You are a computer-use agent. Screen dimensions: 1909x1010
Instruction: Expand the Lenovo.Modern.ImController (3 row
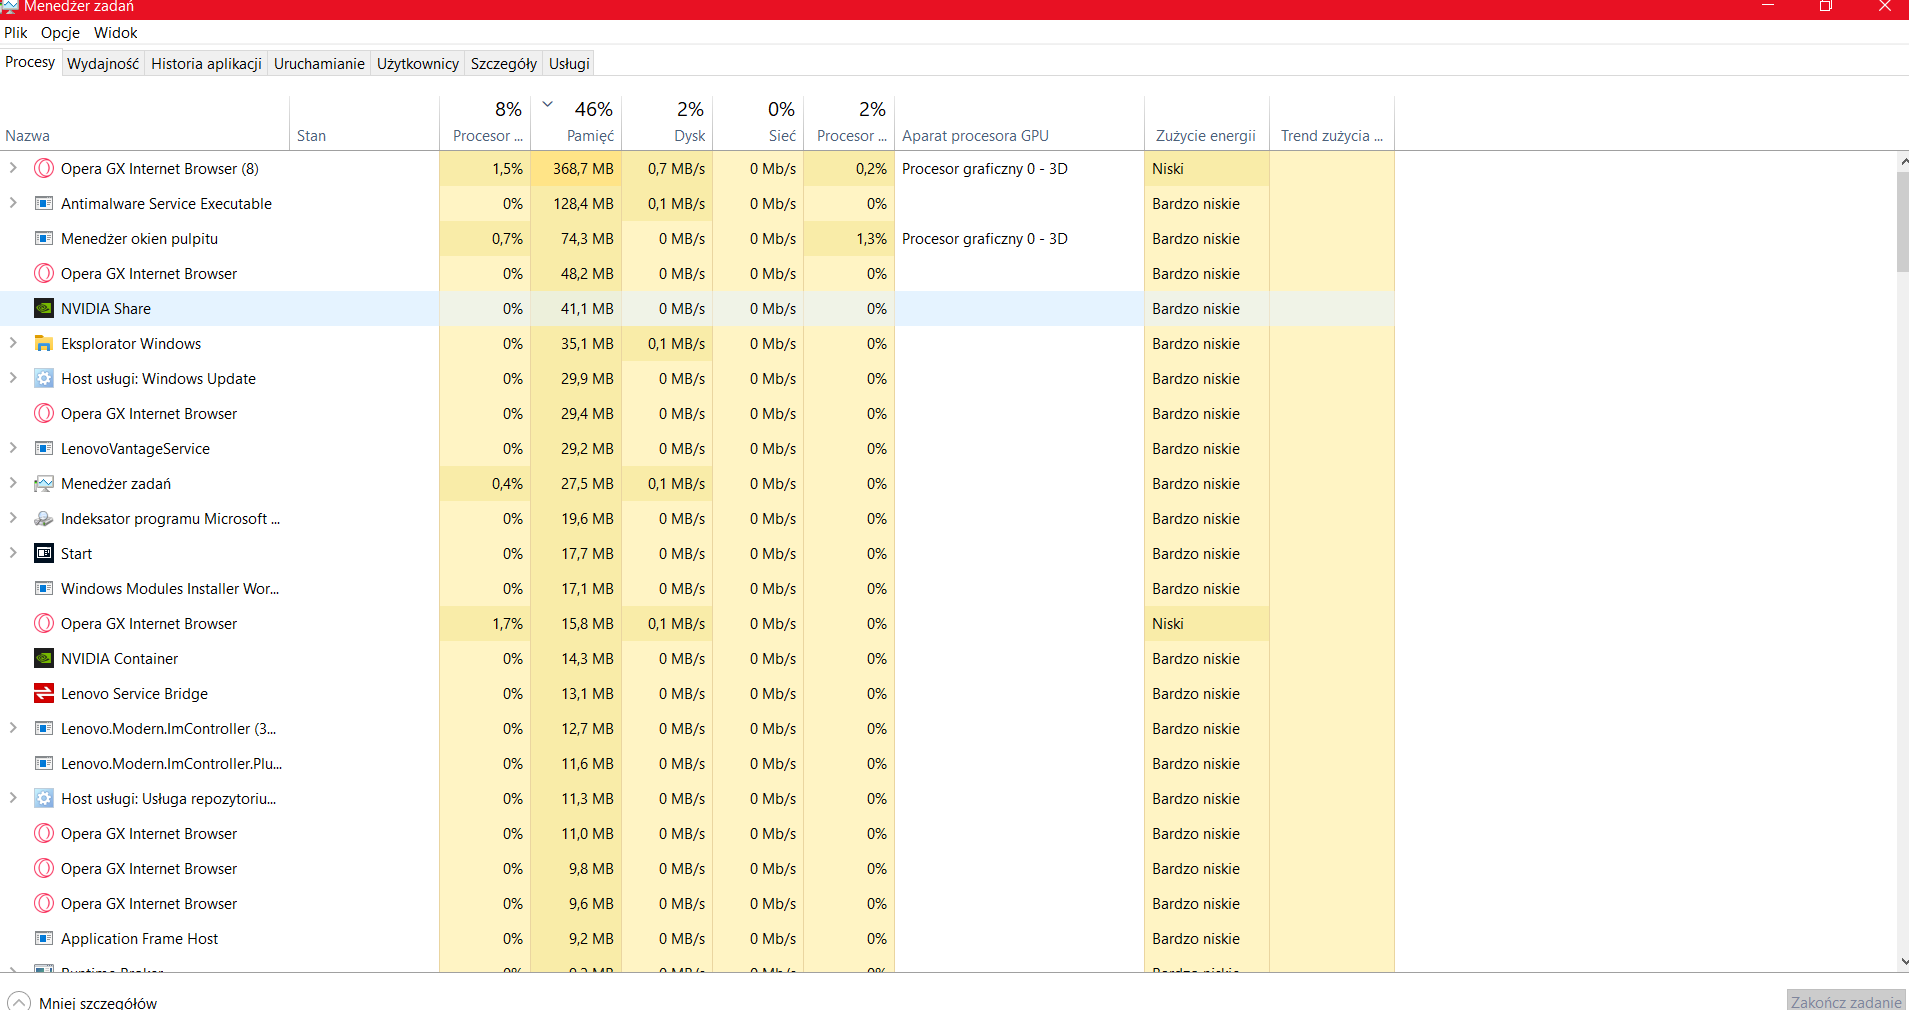point(13,728)
